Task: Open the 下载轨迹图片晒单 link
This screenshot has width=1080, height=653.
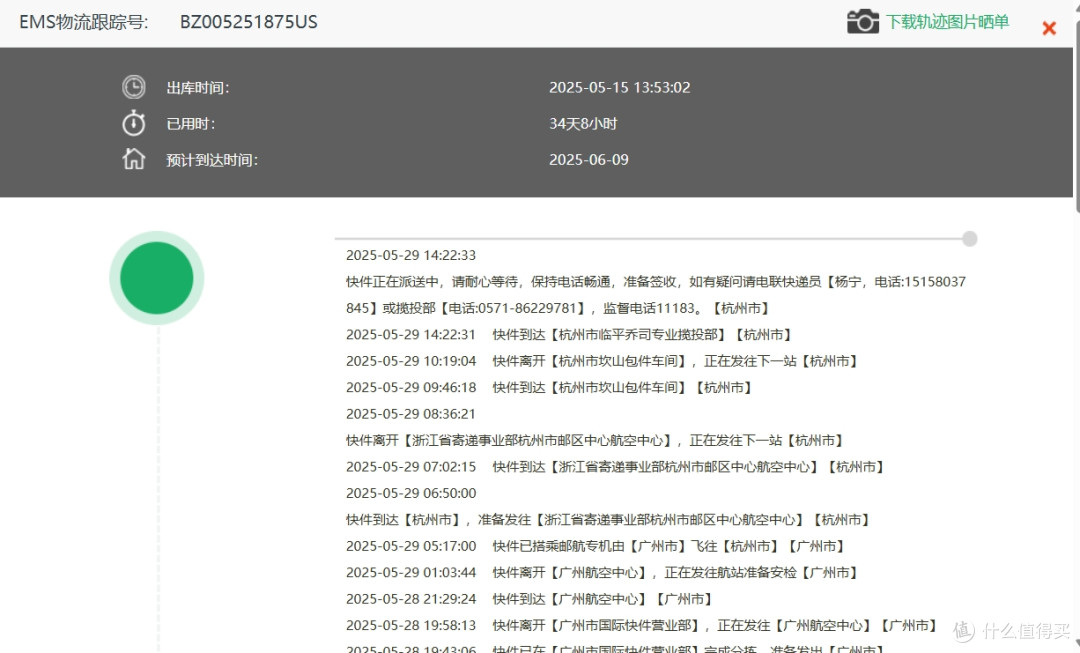Action: pos(947,21)
